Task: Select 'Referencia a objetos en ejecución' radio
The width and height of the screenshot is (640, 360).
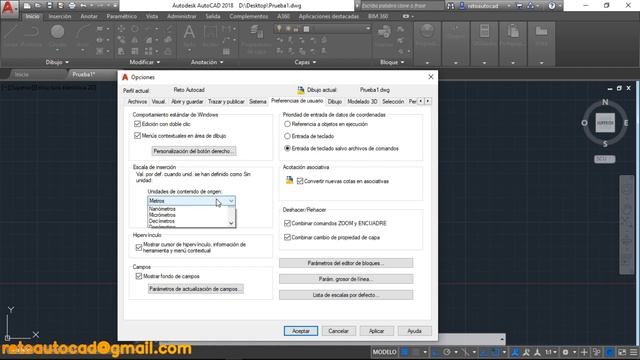Action: pyautogui.click(x=287, y=124)
